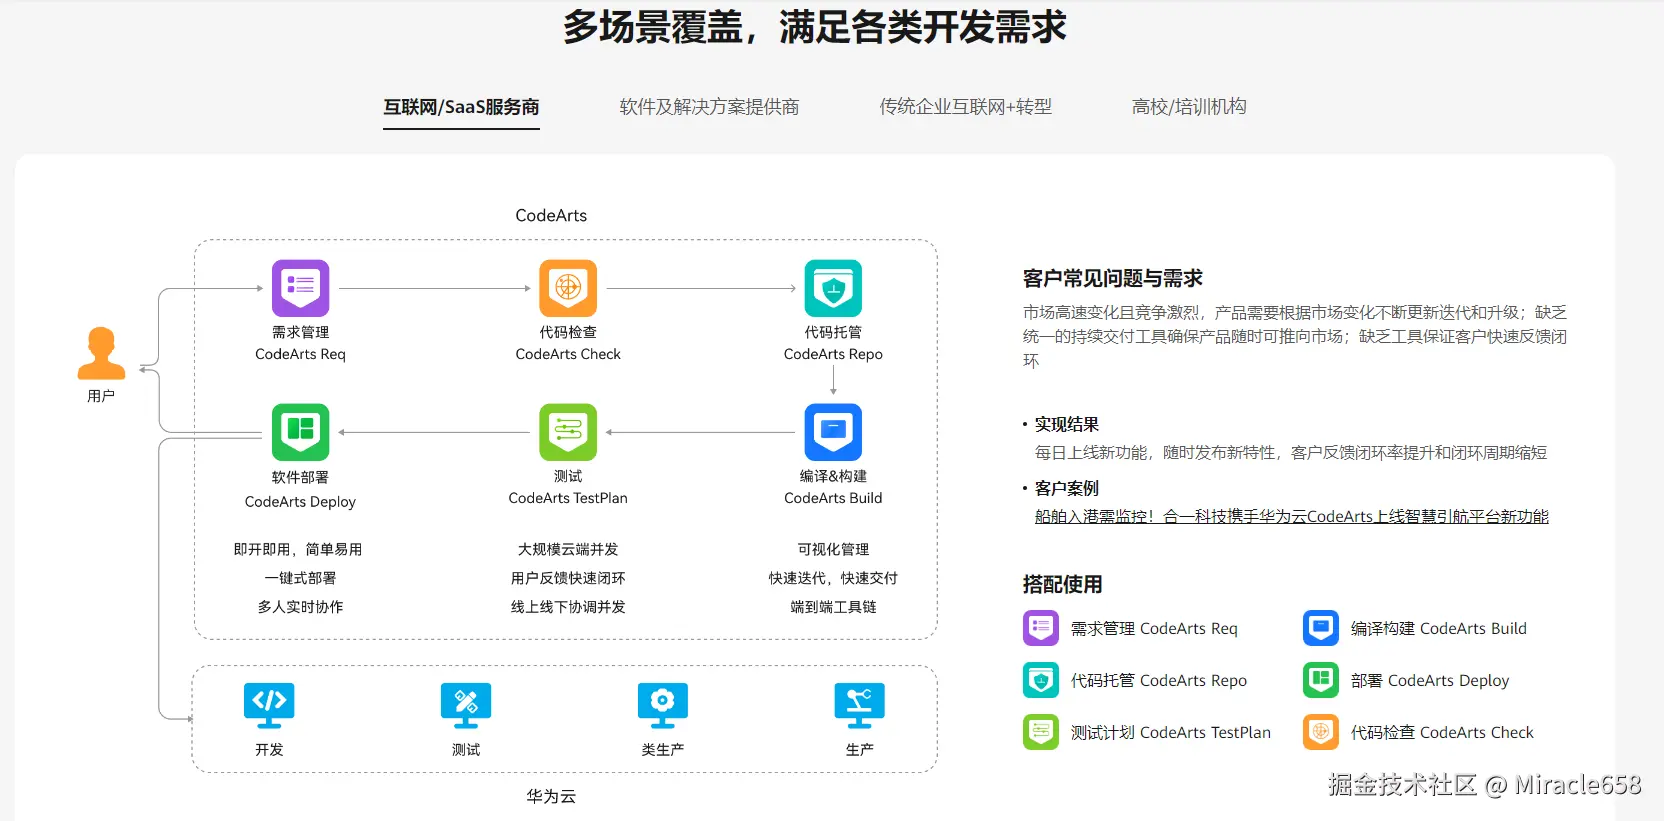Click the 可视化管理 text

click(x=833, y=549)
